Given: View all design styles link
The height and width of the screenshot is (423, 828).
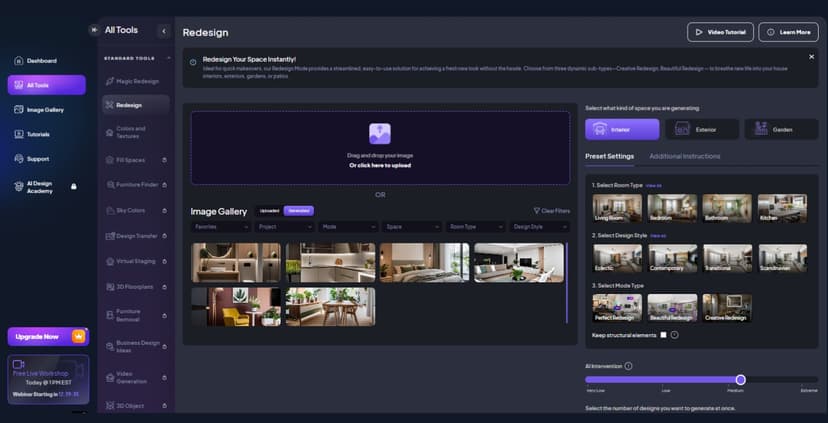Looking at the screenshot, I should pyautogui.click(x=658, y=236).
